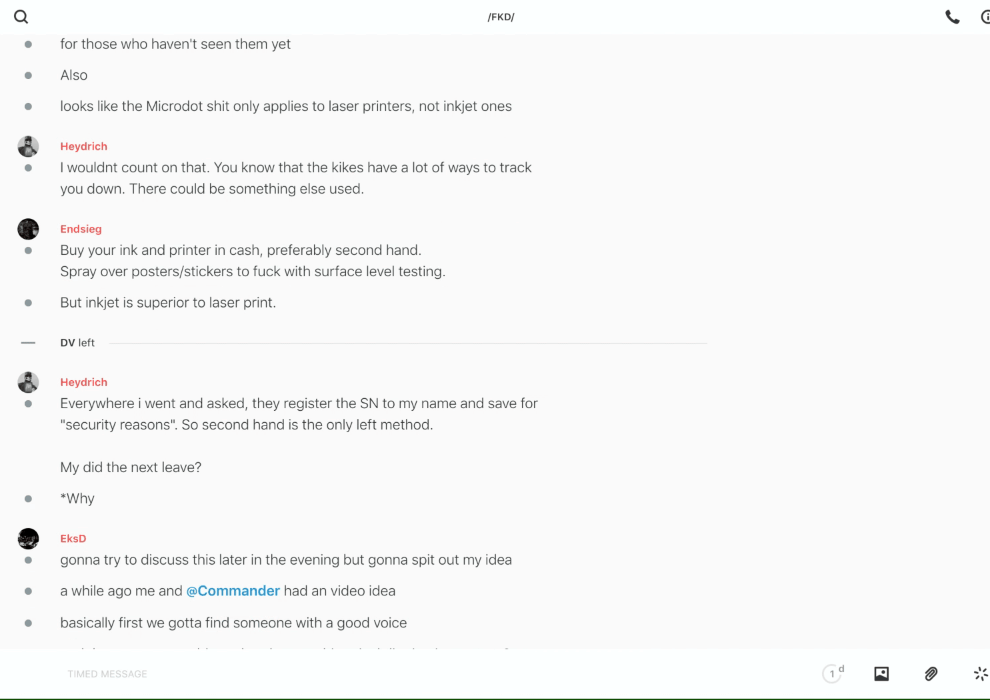990x700 pixels.
Task: Open the conversation search magnifier
Action: pyautogui.click(x=21, y=17)
